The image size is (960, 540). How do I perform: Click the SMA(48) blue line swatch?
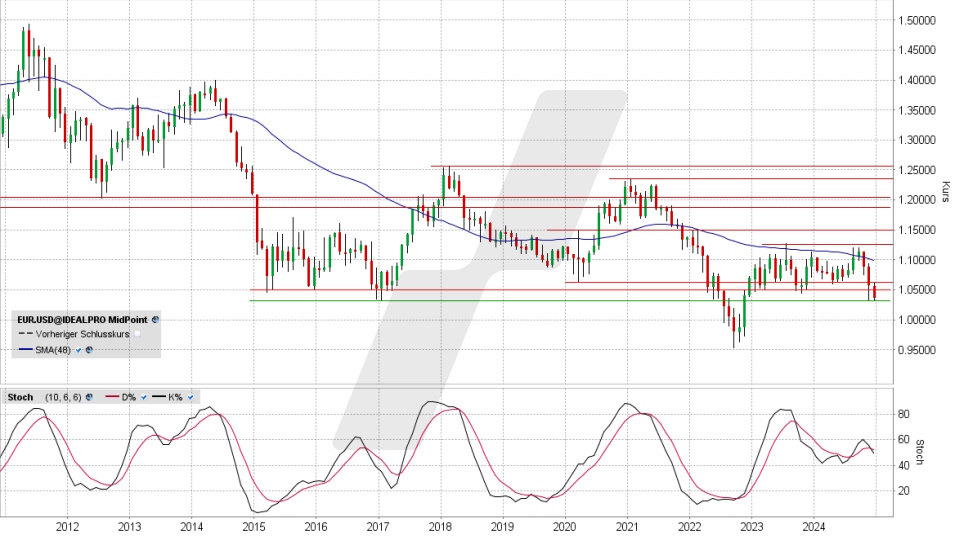point(25,350)
